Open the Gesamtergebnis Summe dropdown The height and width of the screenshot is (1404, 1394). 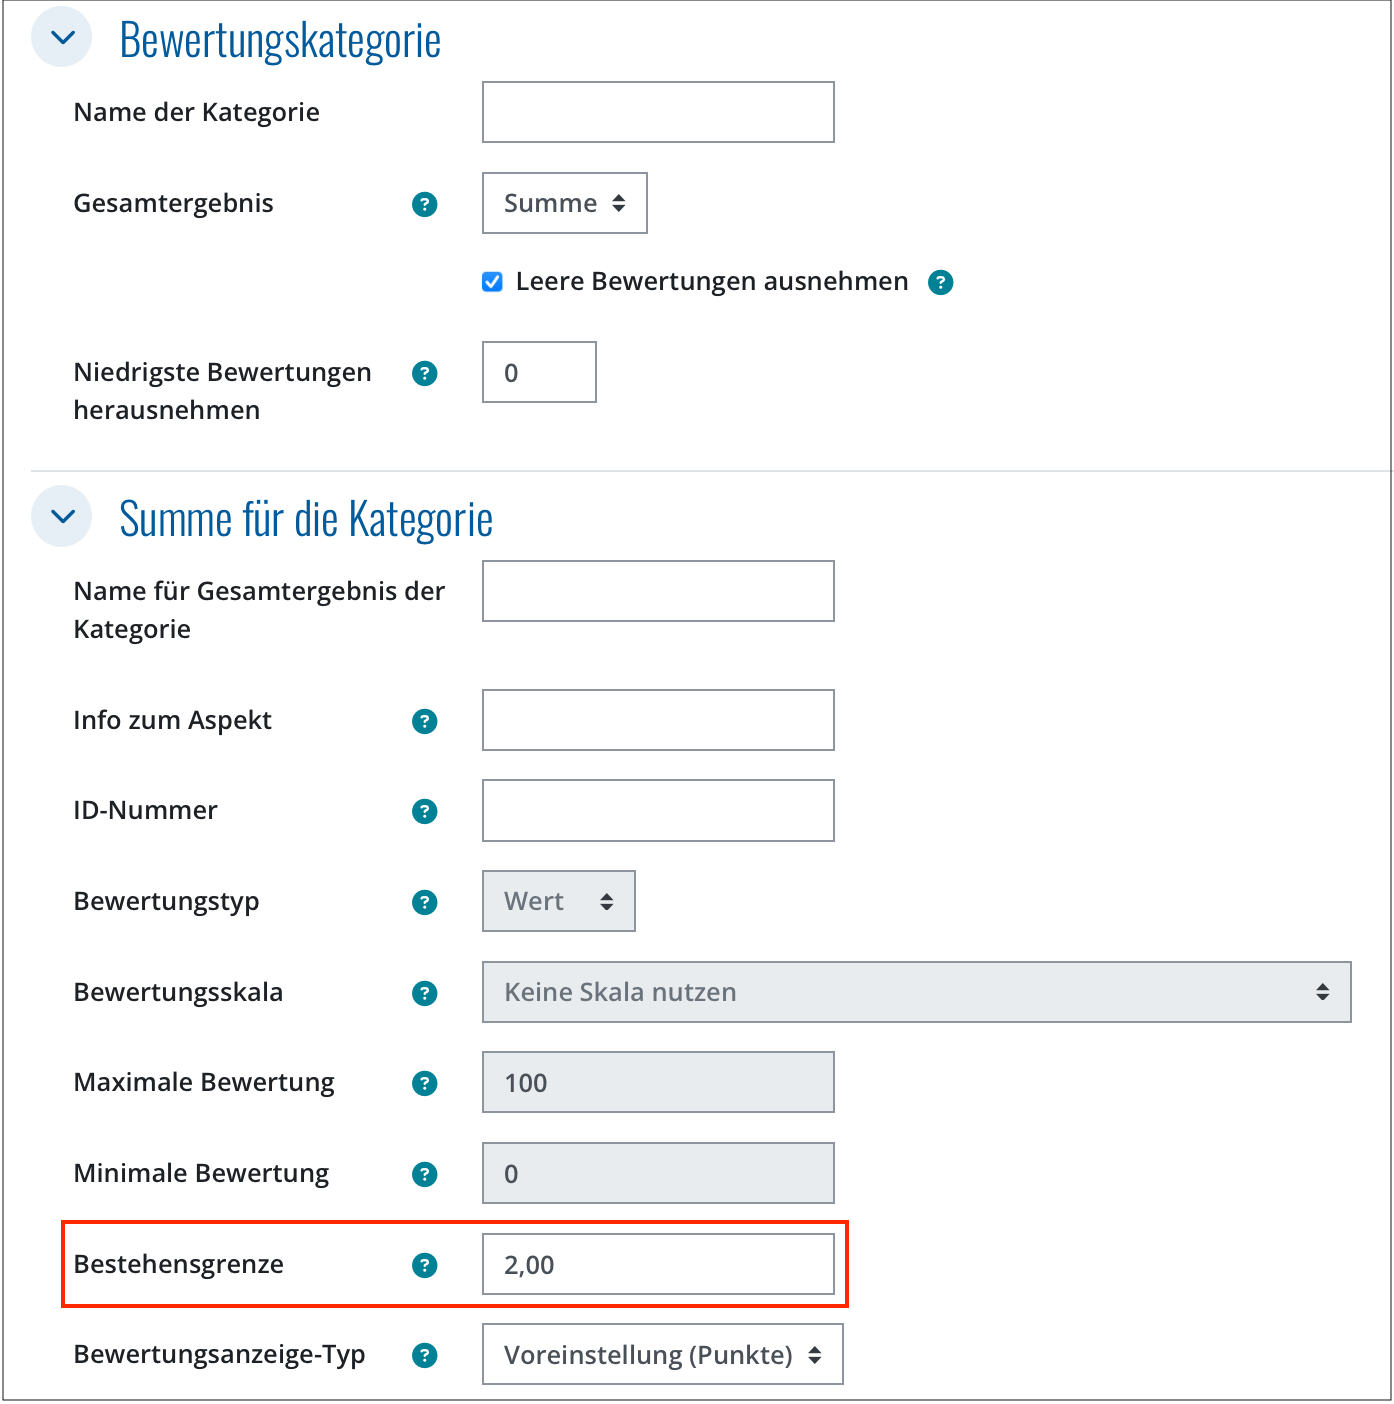point(564,203)
